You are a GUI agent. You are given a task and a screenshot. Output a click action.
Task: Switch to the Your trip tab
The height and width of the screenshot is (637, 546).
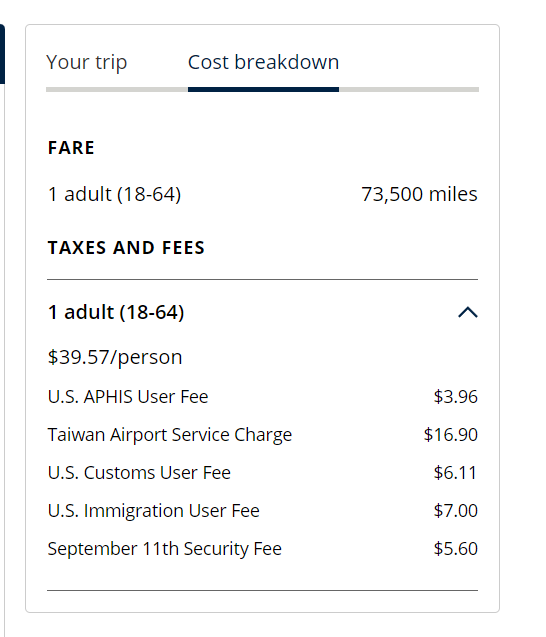pos(87,63)
